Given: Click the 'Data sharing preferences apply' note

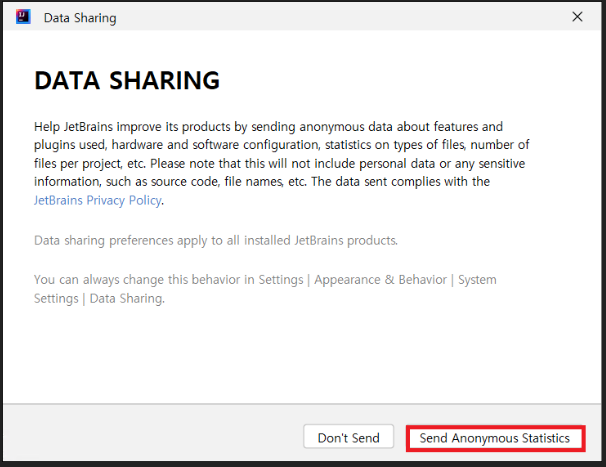Looking at the screenshot, I should coord(216,240).
